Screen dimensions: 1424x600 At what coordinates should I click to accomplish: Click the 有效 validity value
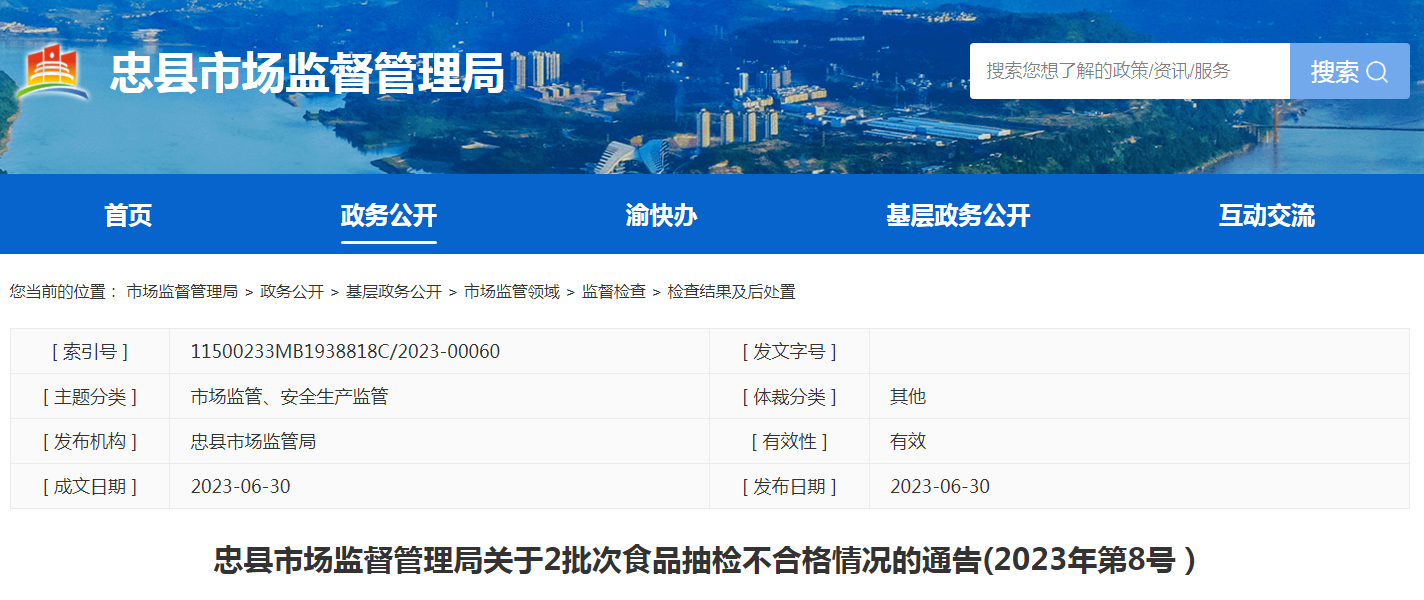pos(908,441)
